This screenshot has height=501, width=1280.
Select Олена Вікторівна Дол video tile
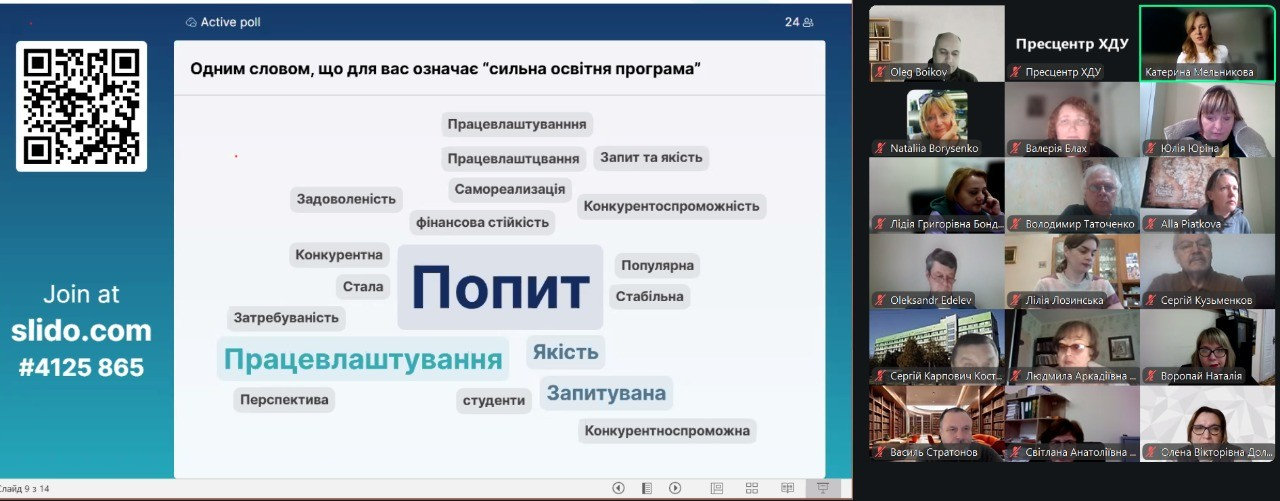(x=1208, y=423)
